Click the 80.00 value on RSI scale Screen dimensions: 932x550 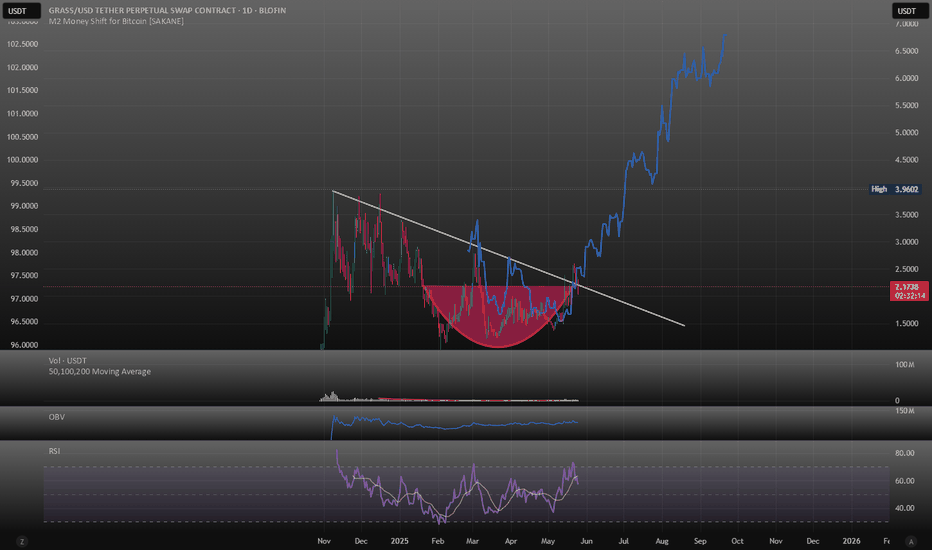(905, 453)
